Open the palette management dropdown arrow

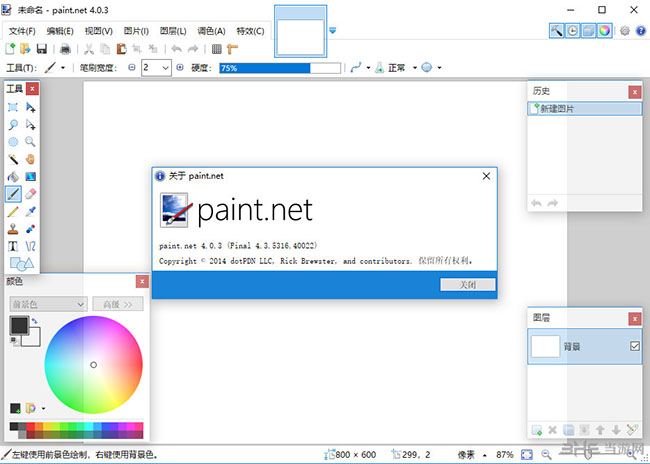coord(43,408)
